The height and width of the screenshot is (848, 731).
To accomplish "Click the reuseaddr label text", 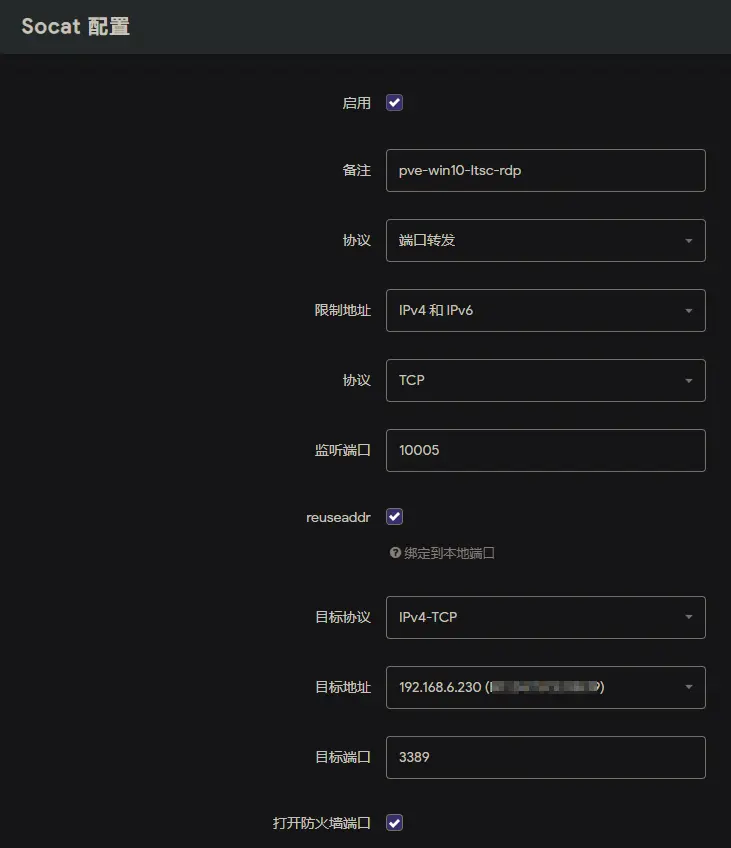I will pyautogui.click(x=338, y=517).
